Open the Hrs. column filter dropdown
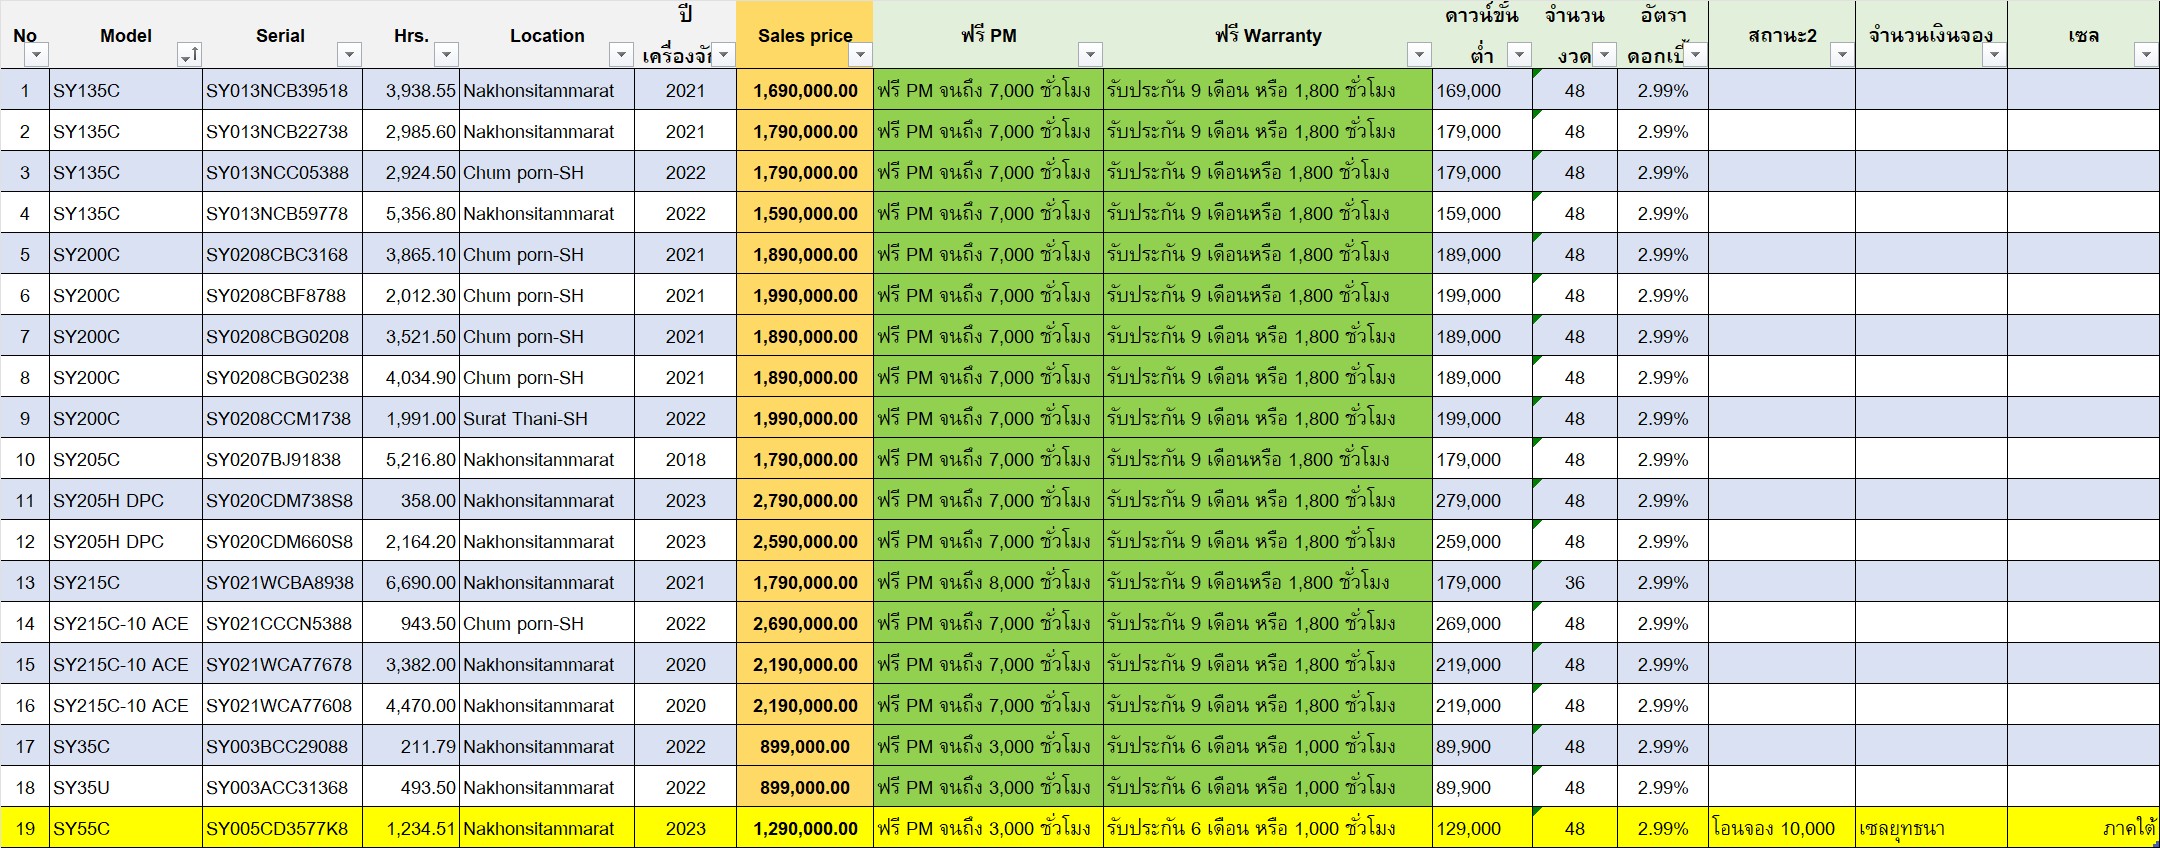The width and height of the screenshot is (2160, 848). point(447,55)
